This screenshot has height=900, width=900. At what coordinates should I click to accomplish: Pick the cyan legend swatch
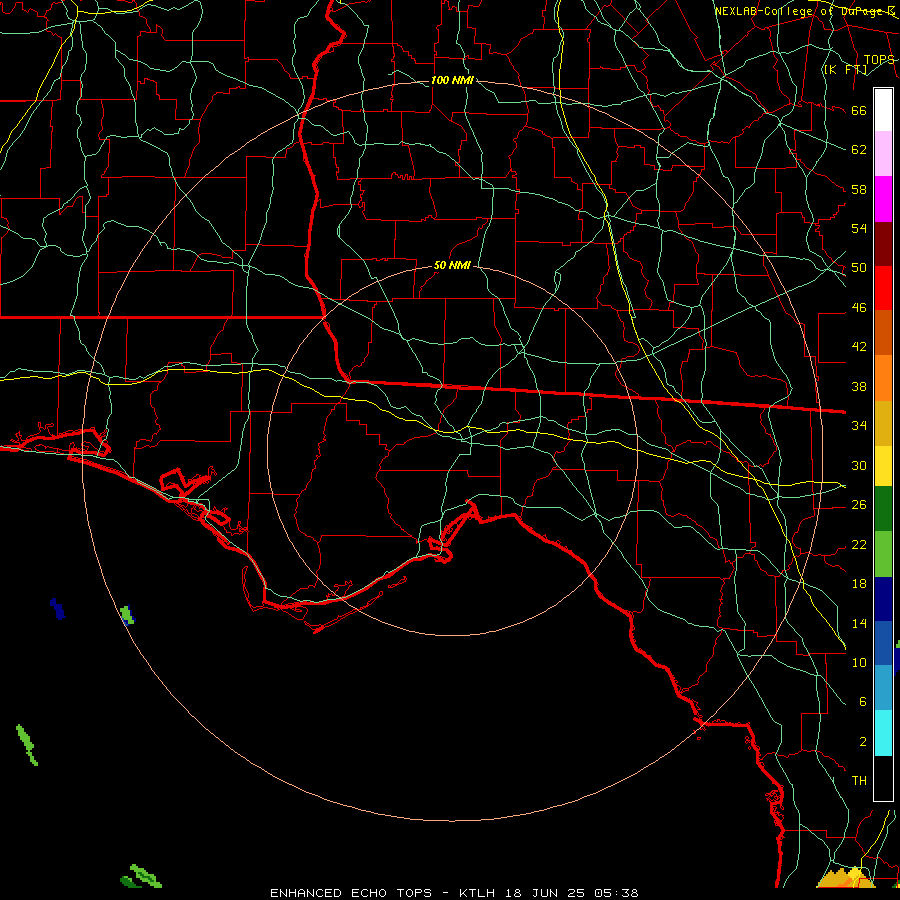point(883,733)
